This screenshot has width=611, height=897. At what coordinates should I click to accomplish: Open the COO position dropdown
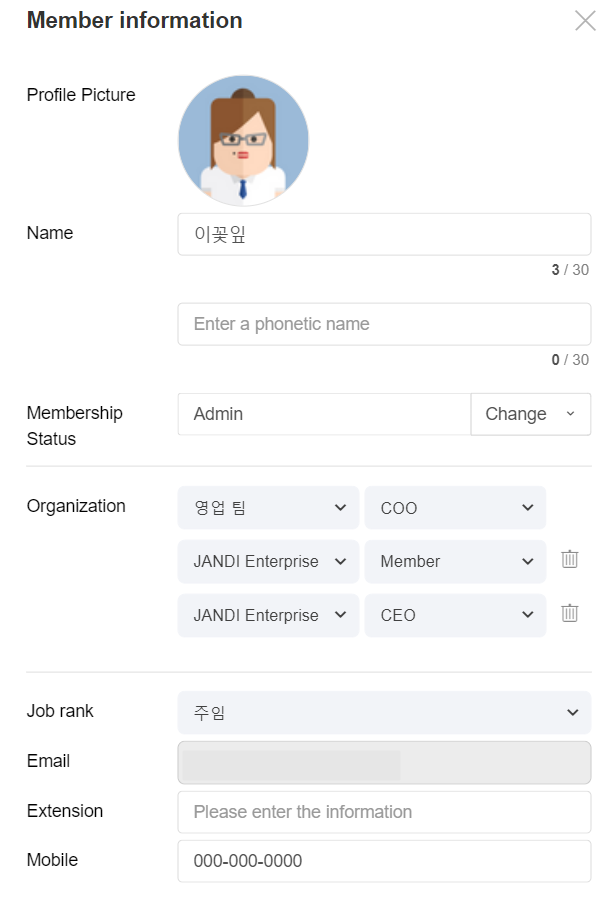click(x=455, y=508)
